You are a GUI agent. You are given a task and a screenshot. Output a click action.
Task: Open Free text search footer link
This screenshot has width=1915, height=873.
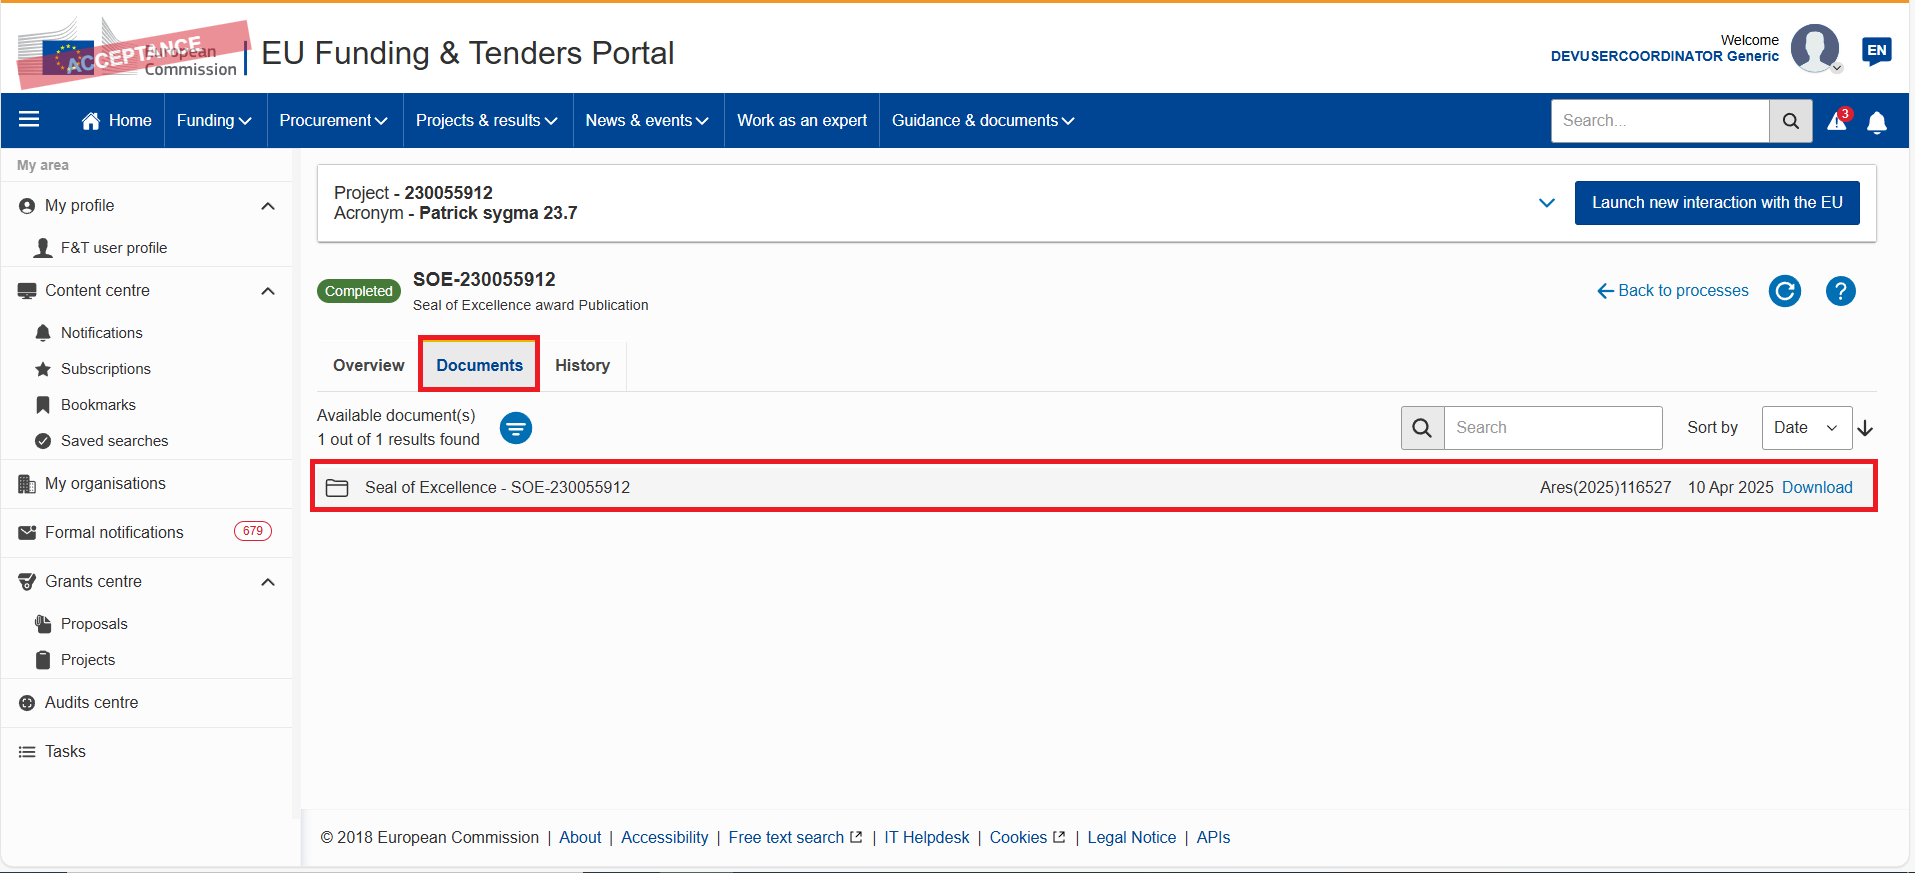795,838
